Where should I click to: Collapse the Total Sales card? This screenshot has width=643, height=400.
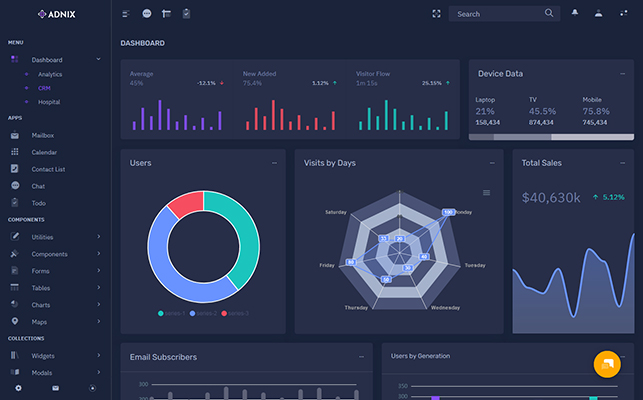tap(622, 163)
